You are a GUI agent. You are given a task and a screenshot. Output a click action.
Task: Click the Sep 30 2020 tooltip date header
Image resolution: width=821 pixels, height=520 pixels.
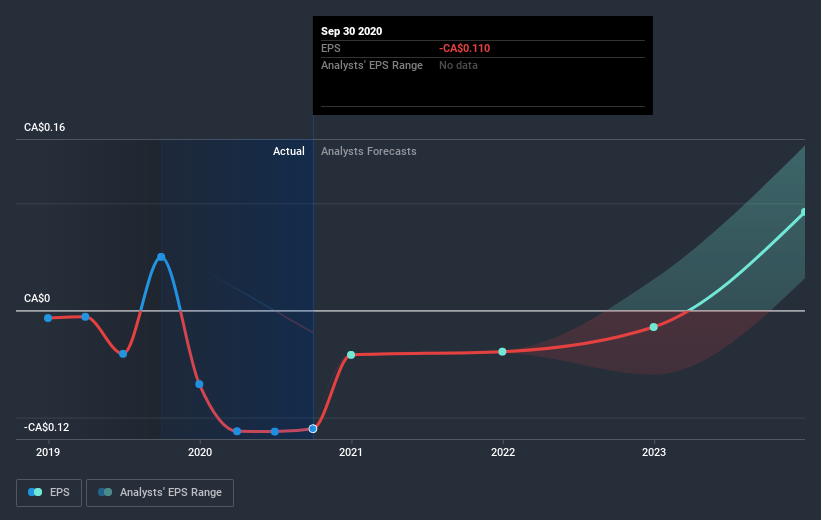351,31
